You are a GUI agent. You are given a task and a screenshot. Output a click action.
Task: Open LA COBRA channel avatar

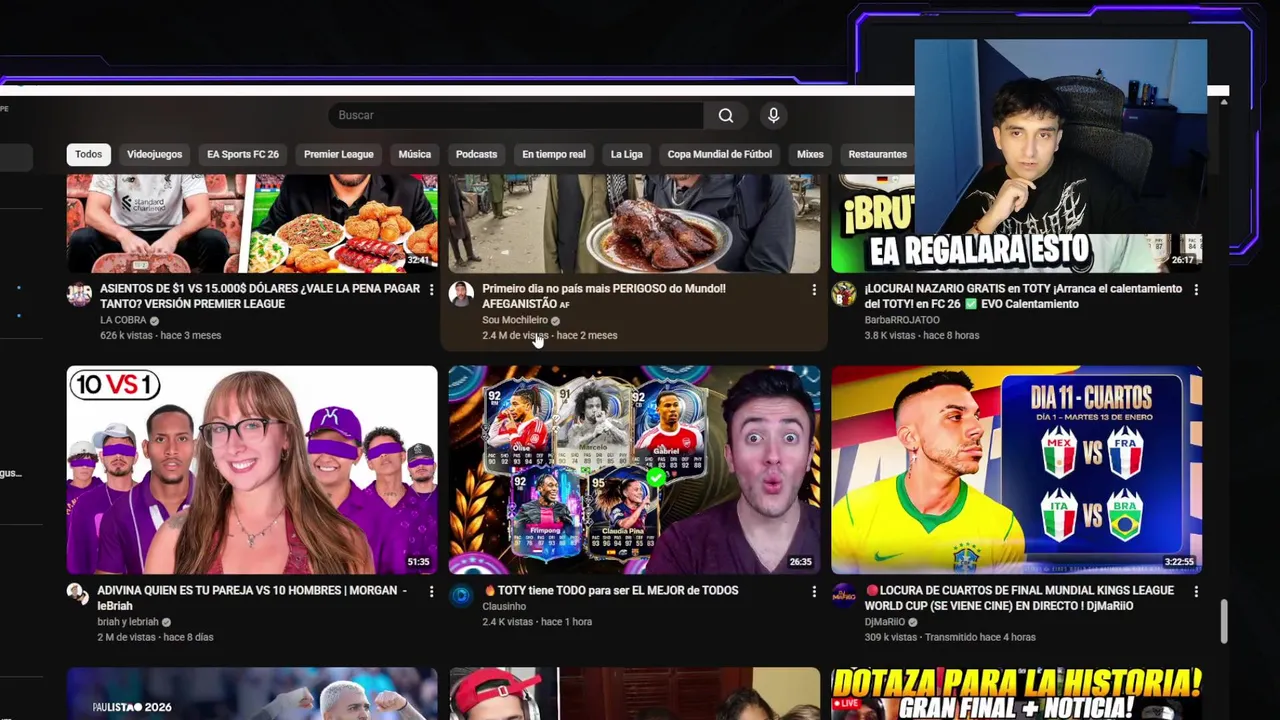[x=79, y=293]
